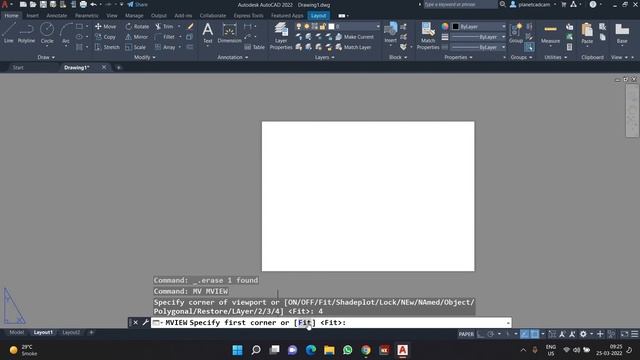Click the Move tool
This screenshot has width=640, height=360.
[106, 27]
